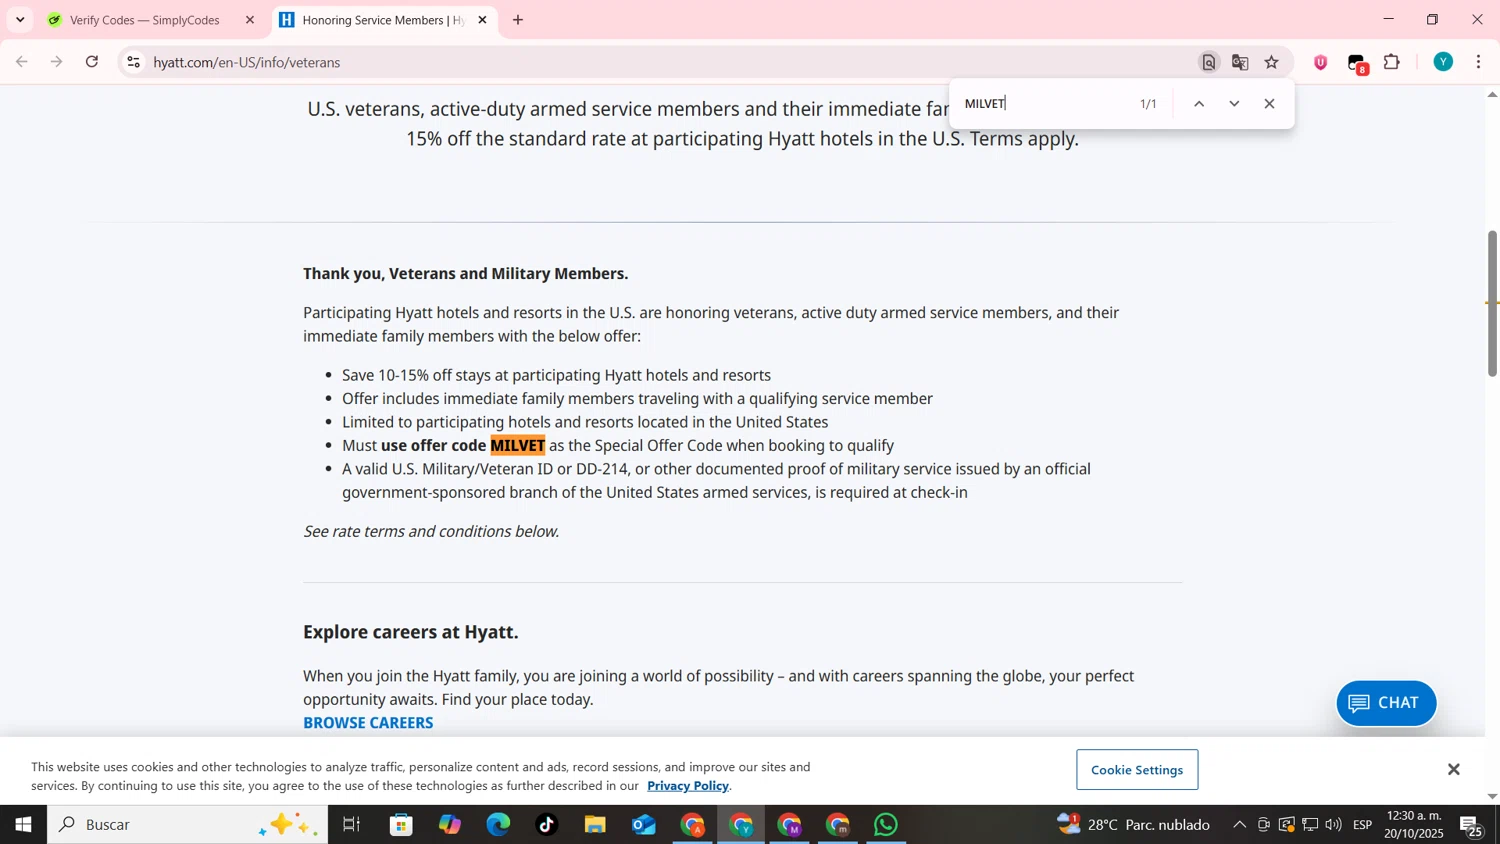Screen dimensions: 1500x844
Task: Jump to next find match
Action: (1234, 104)
